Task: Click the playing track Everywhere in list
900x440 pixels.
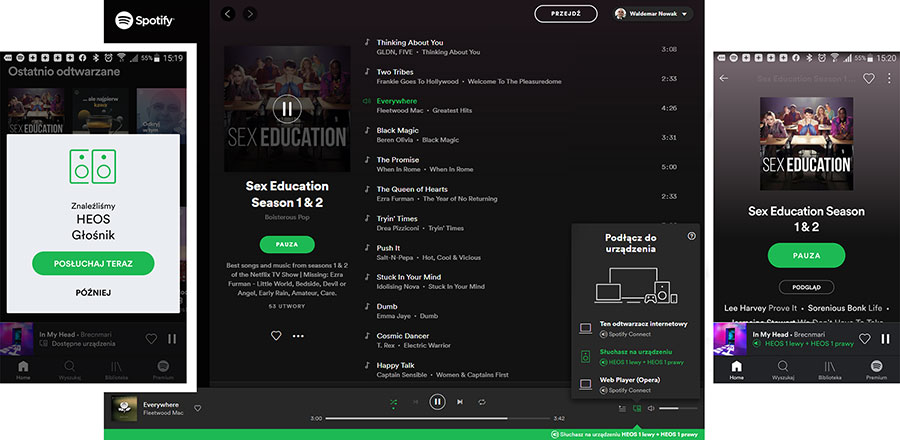Action: 397,101
